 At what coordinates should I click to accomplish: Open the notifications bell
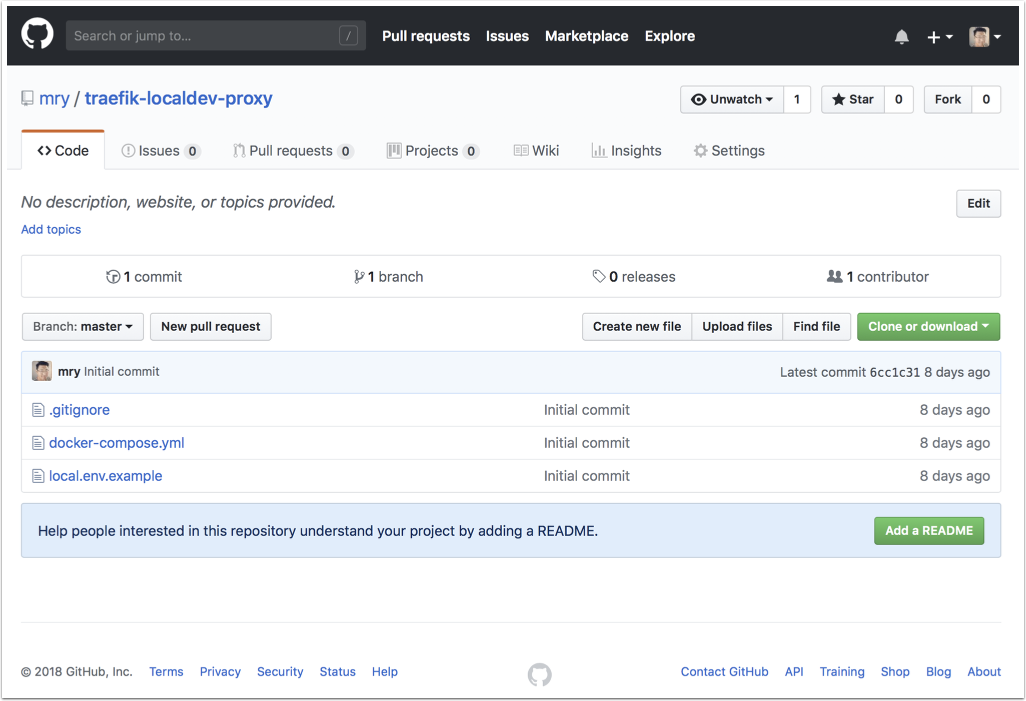tap(902, 37)
